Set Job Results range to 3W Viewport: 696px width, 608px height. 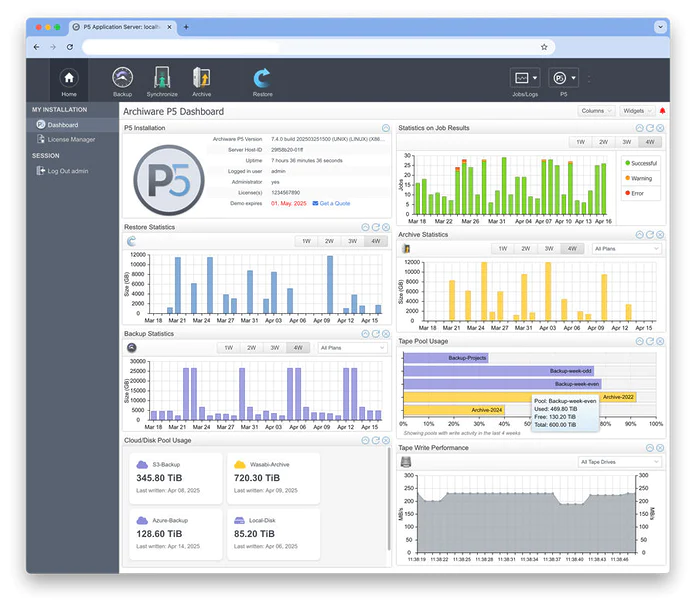point(626,142)
